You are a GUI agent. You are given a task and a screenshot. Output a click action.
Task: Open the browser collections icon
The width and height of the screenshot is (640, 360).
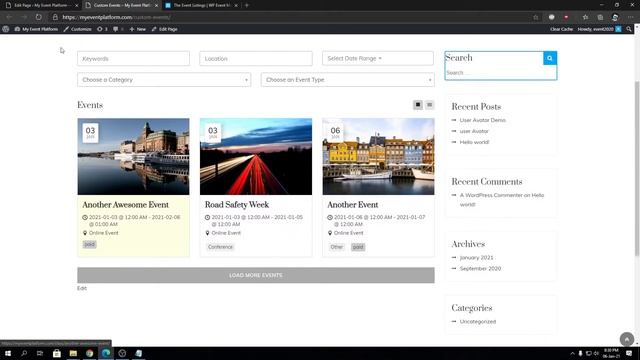(600, 17)
